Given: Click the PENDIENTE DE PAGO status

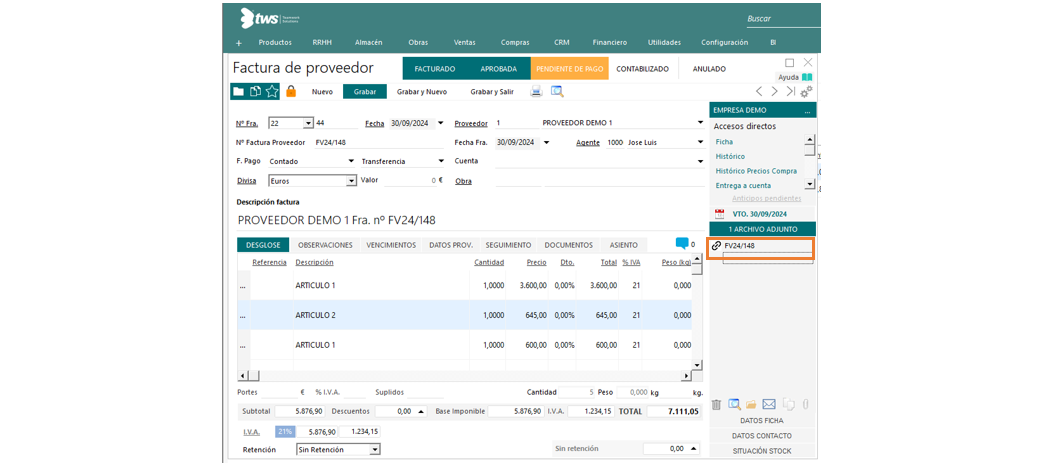Looking at the screenshot, I should click(569, 69).
